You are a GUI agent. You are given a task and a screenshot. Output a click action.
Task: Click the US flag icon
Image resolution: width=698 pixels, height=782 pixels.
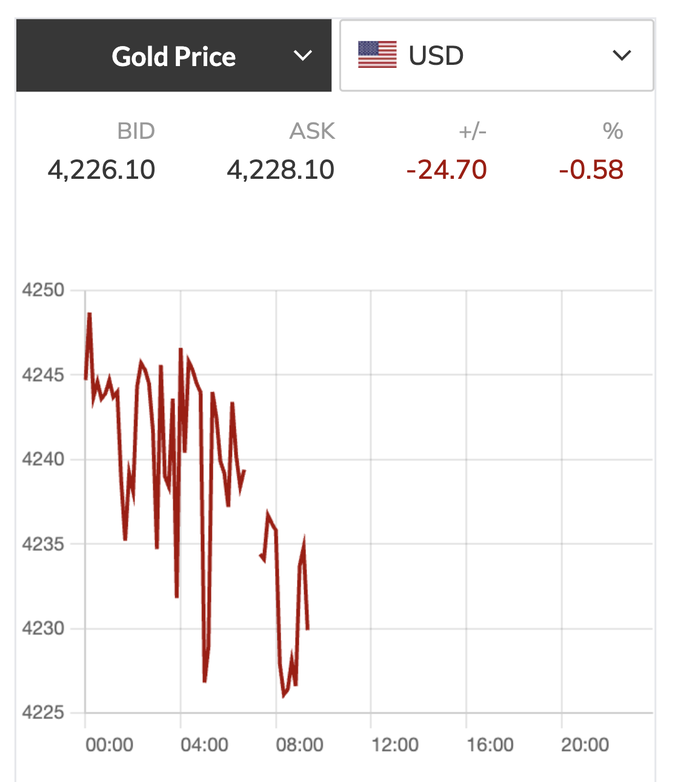pos(377,55)
